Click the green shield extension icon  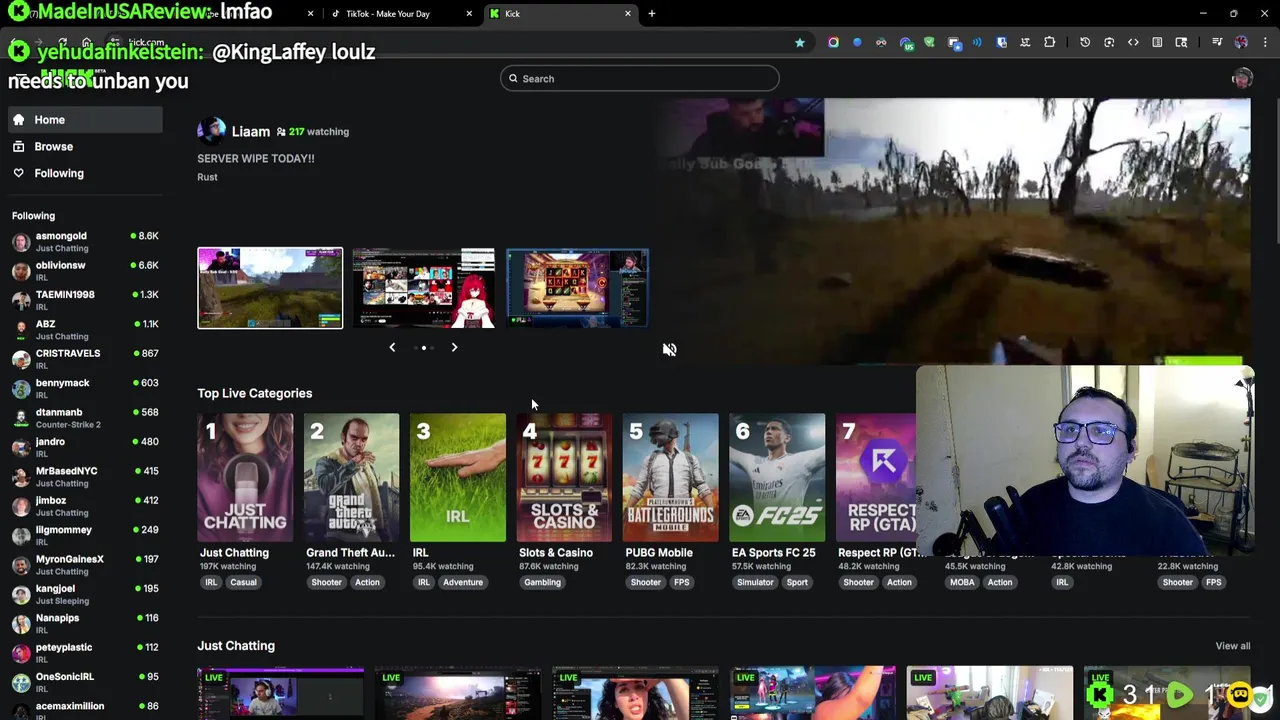[929, 43]
